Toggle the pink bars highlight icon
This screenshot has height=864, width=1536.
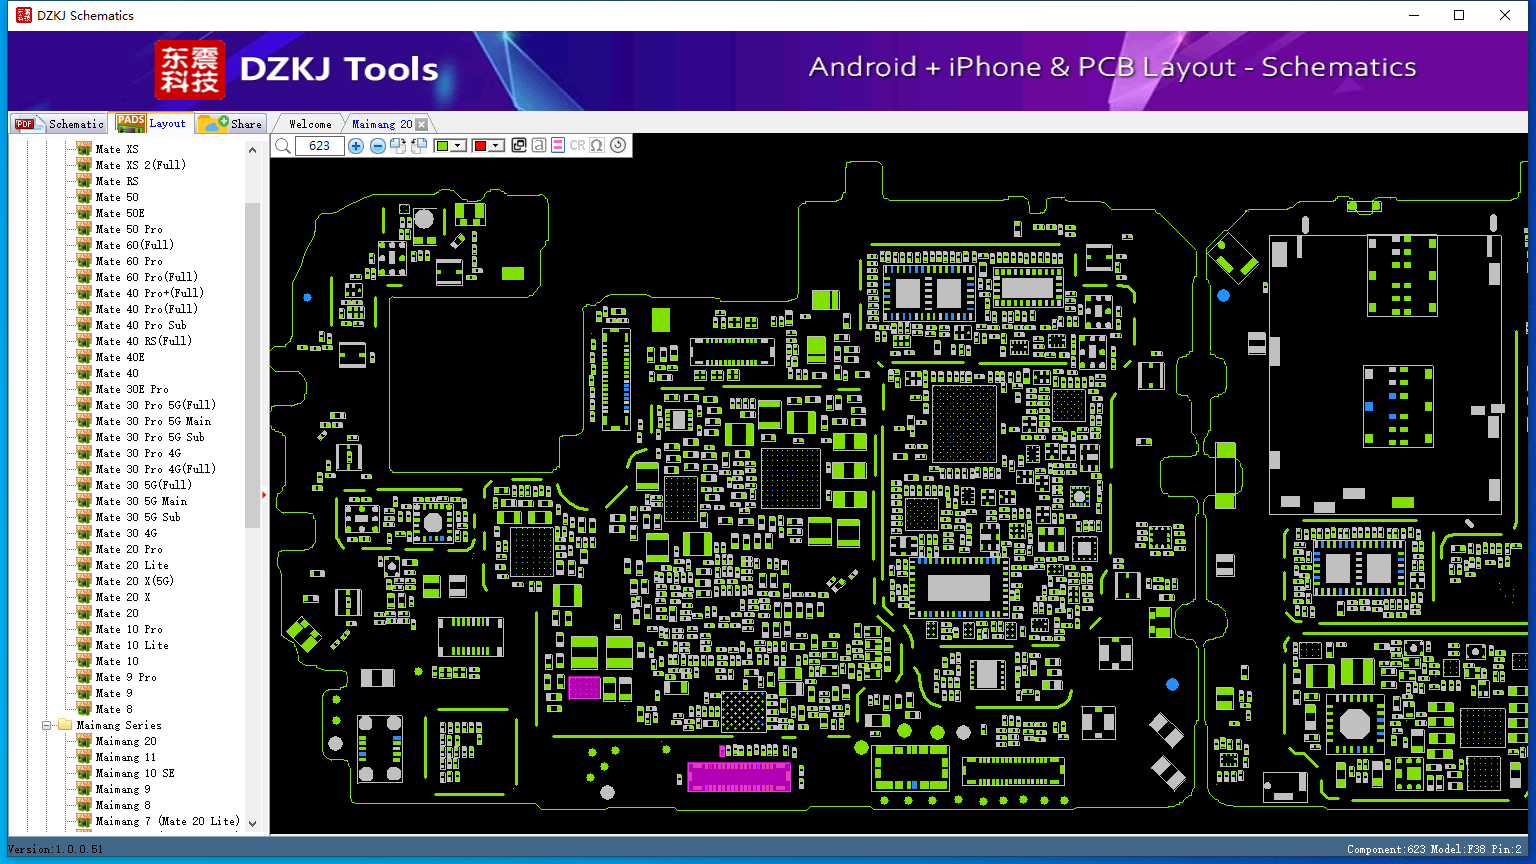pyautogui.click(x=558, y=146)
